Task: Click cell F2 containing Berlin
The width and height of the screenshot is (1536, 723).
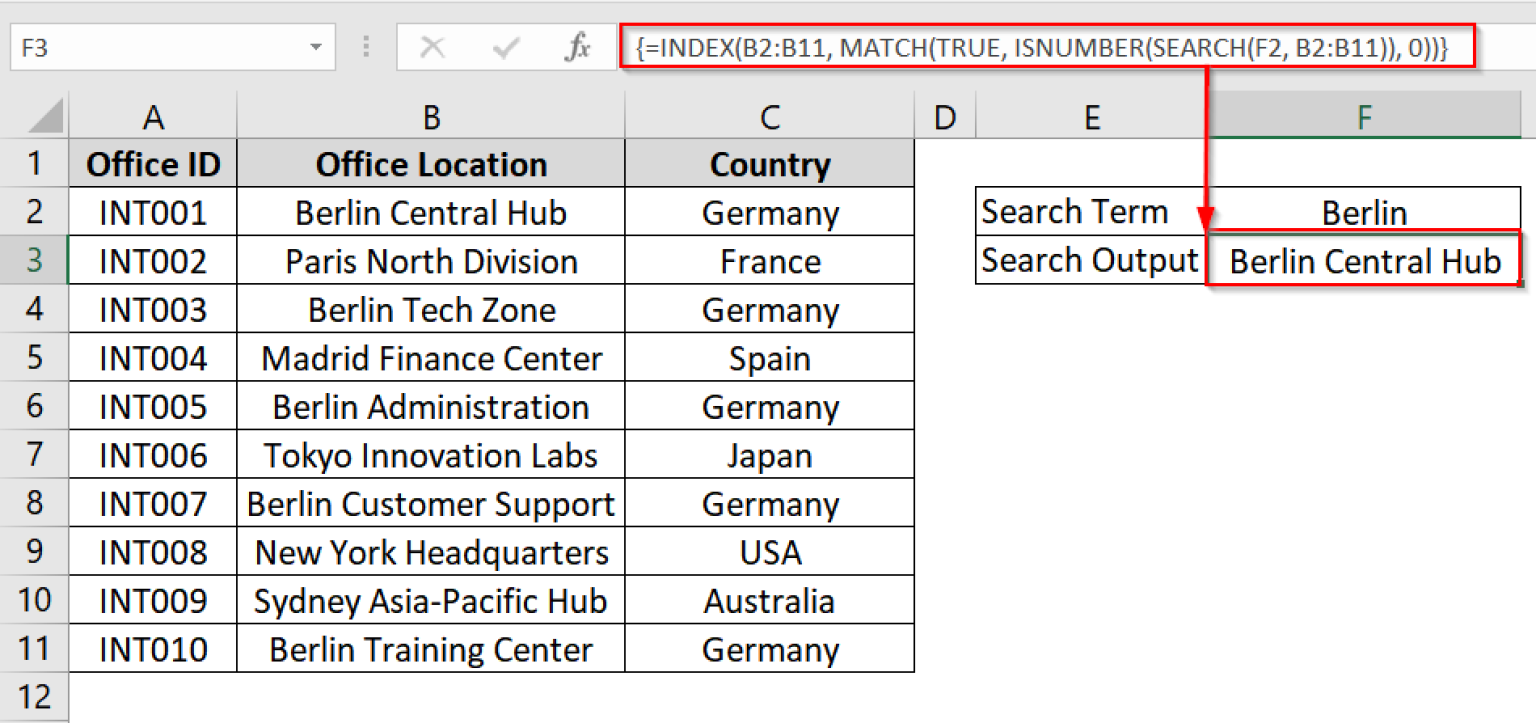Action: tap(1365, 211)
